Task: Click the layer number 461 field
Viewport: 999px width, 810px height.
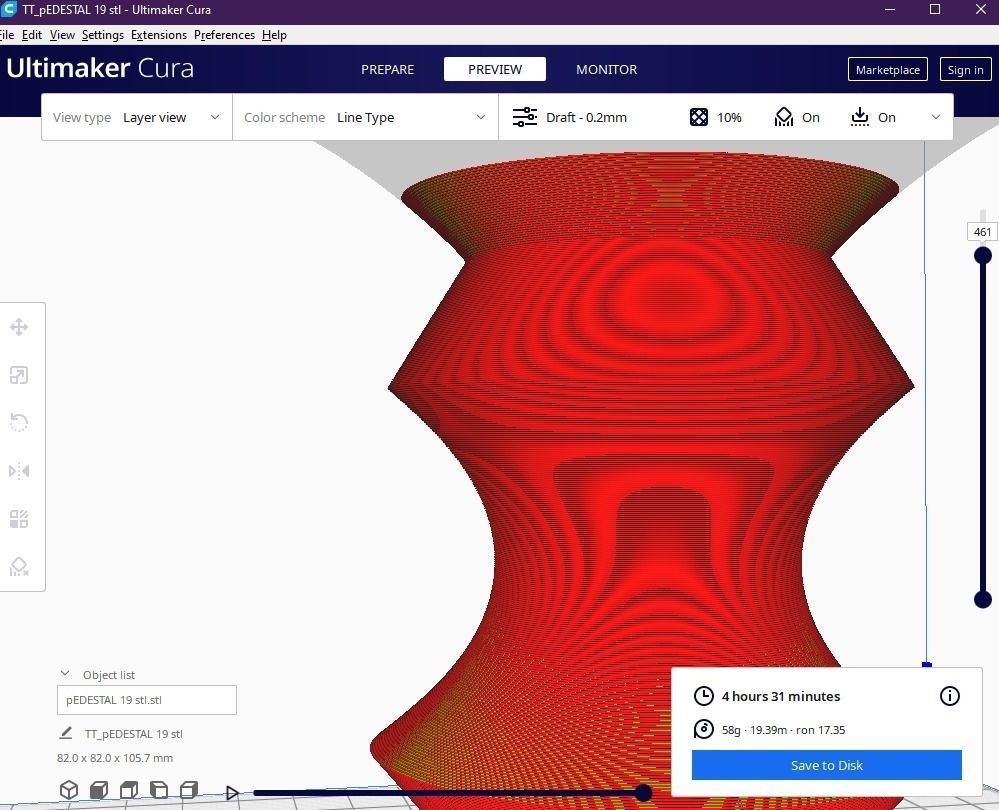Action: [982, 232]
